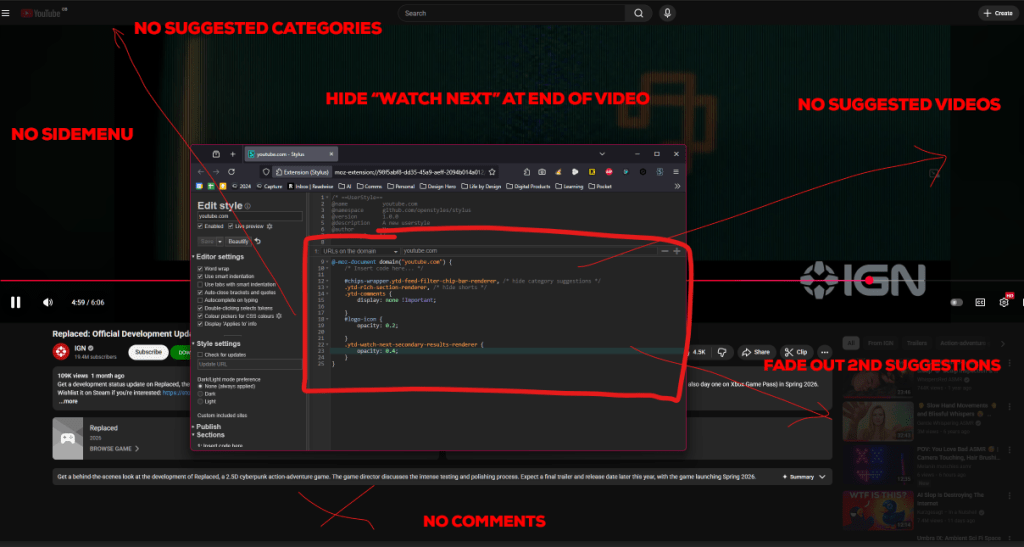Collapse the Editor settings section
1024x547 pixels.
click(217, 257)
